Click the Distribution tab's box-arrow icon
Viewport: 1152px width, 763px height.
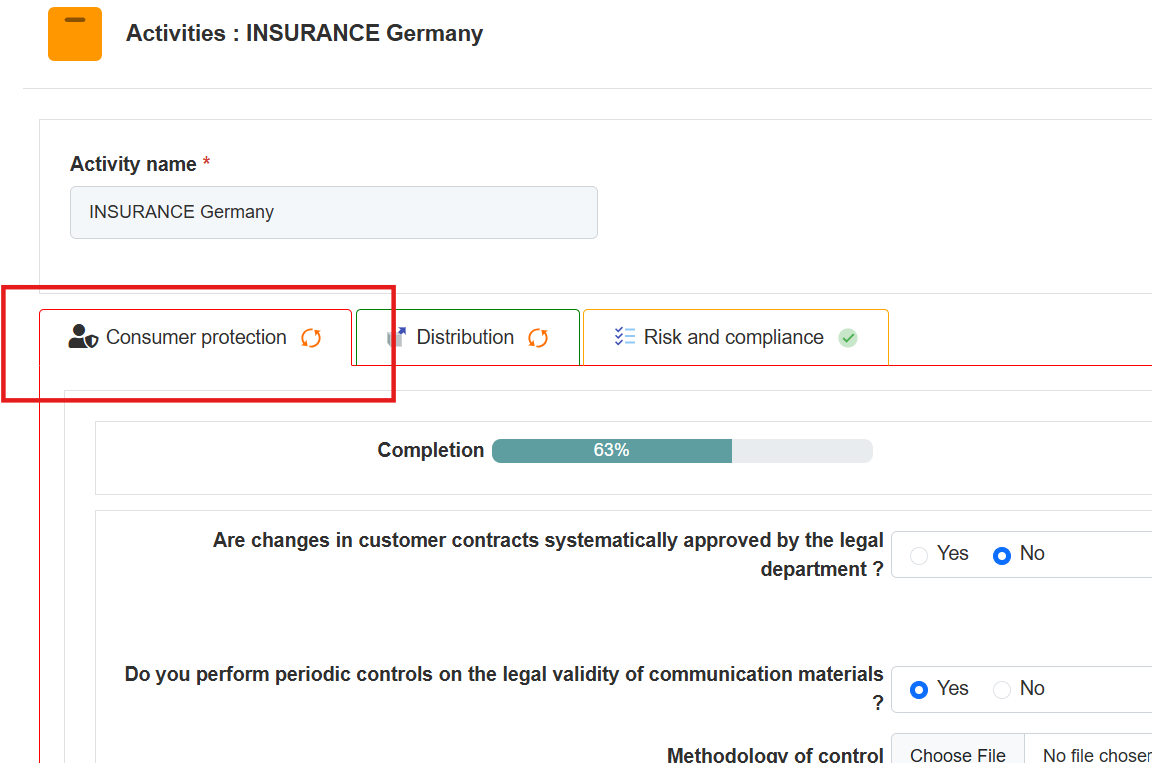click(397, 337)
